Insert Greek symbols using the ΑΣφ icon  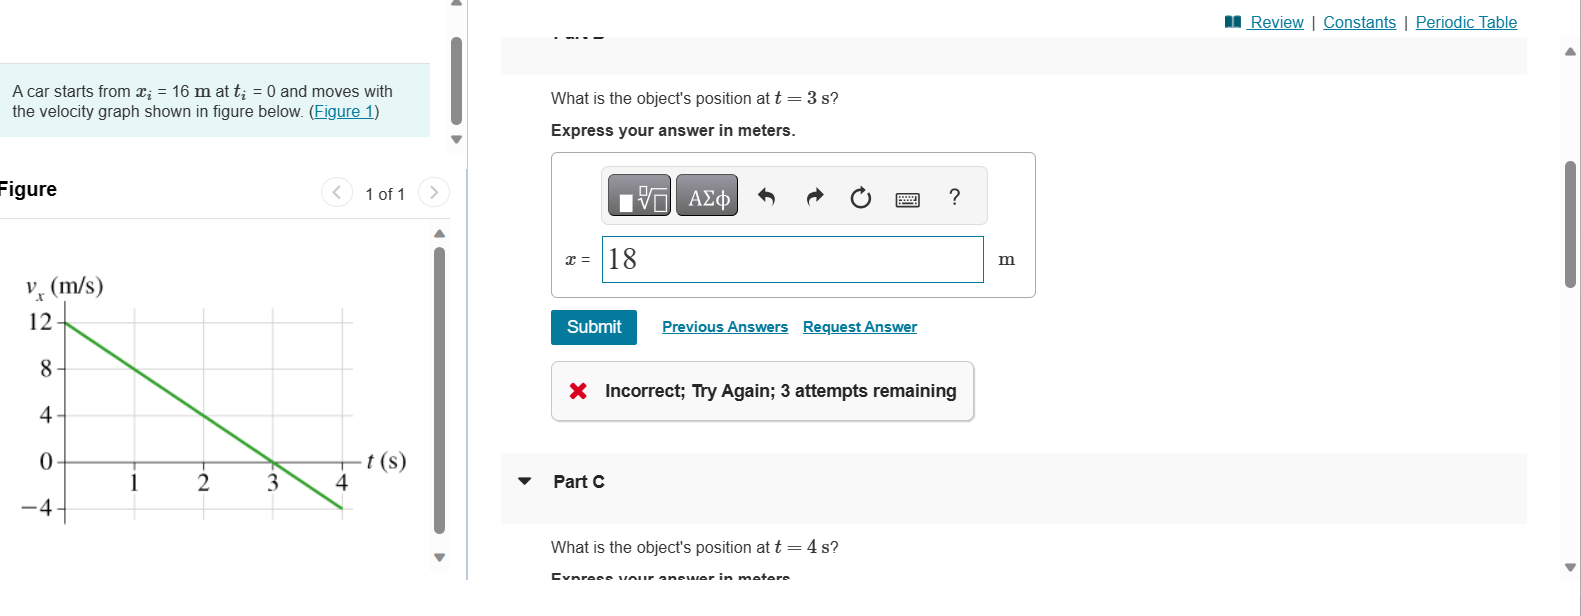706,195
